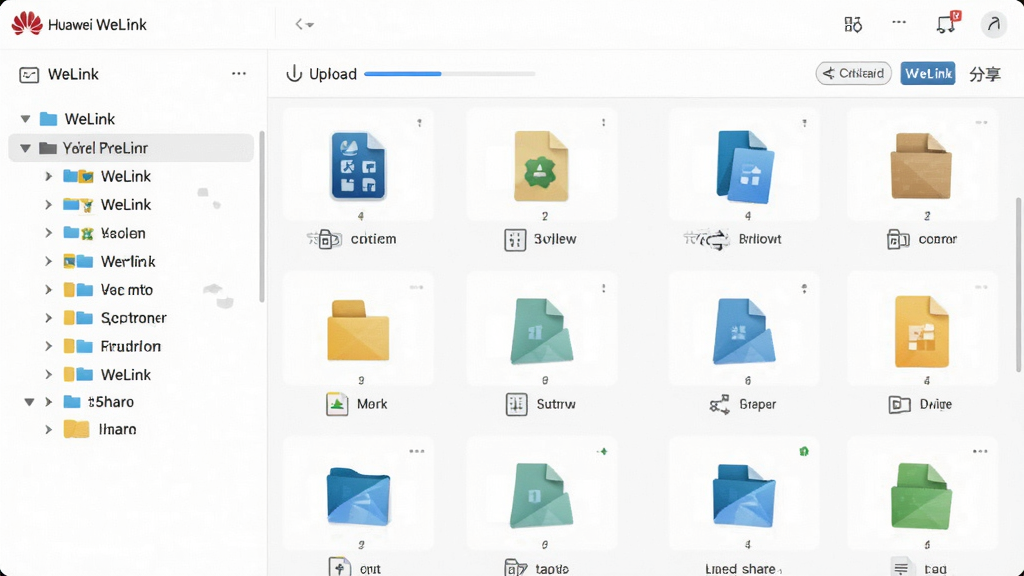Open options menu on conror card
The width and height of the screenshot is (1024, 576).
[x=981, y=122]
